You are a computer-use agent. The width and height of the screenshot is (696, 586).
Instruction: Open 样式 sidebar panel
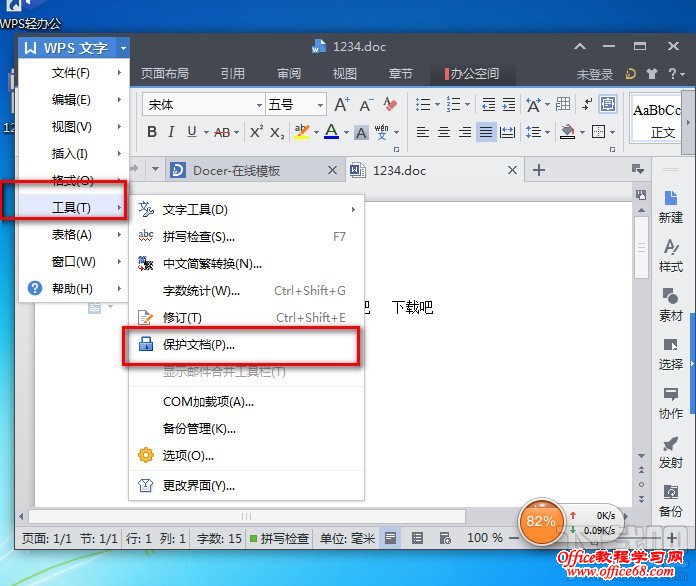tap(671, 256)
